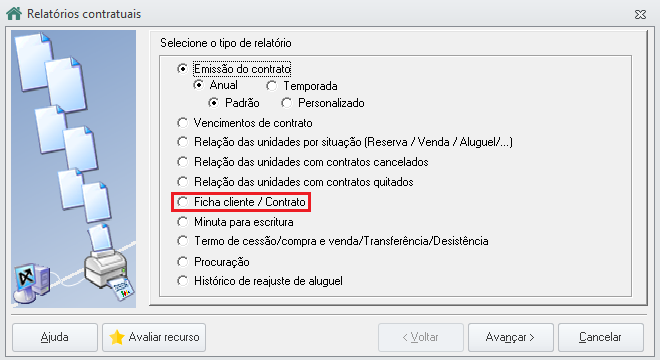The height and width of the screenshot is (360, 660).
Task: Click the Avançar button
Action: point(511,337)
